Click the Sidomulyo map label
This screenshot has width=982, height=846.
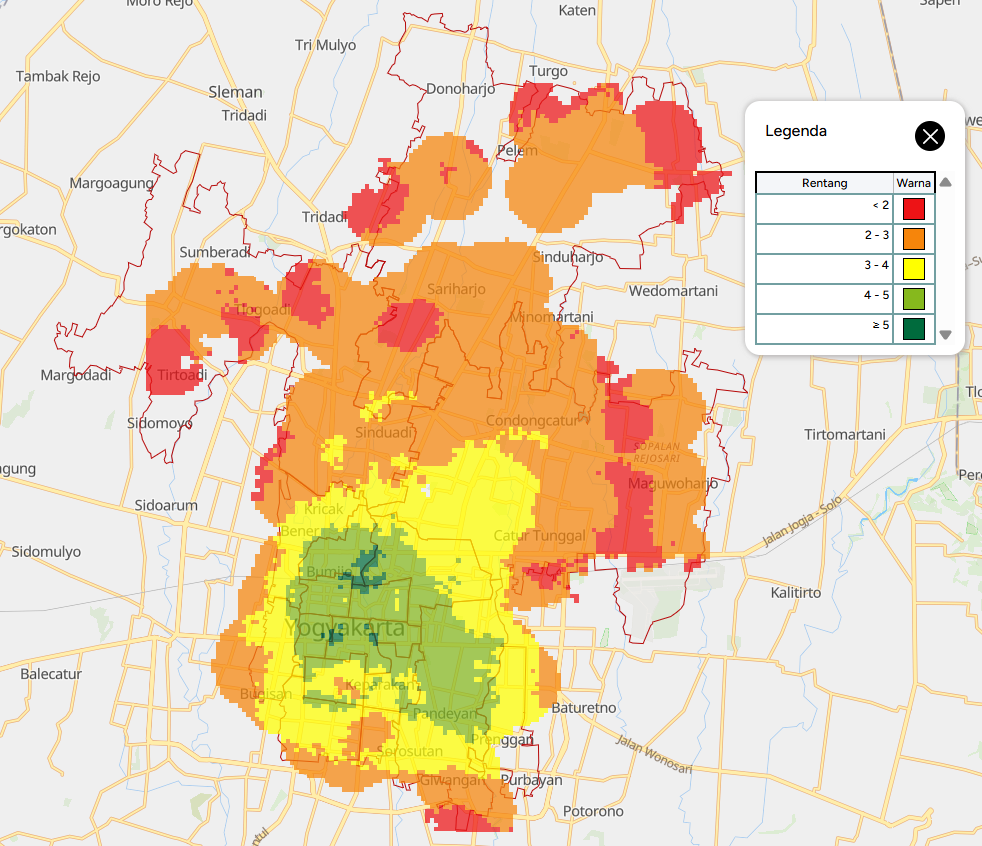pyautogui.click(x=46, y=552)
